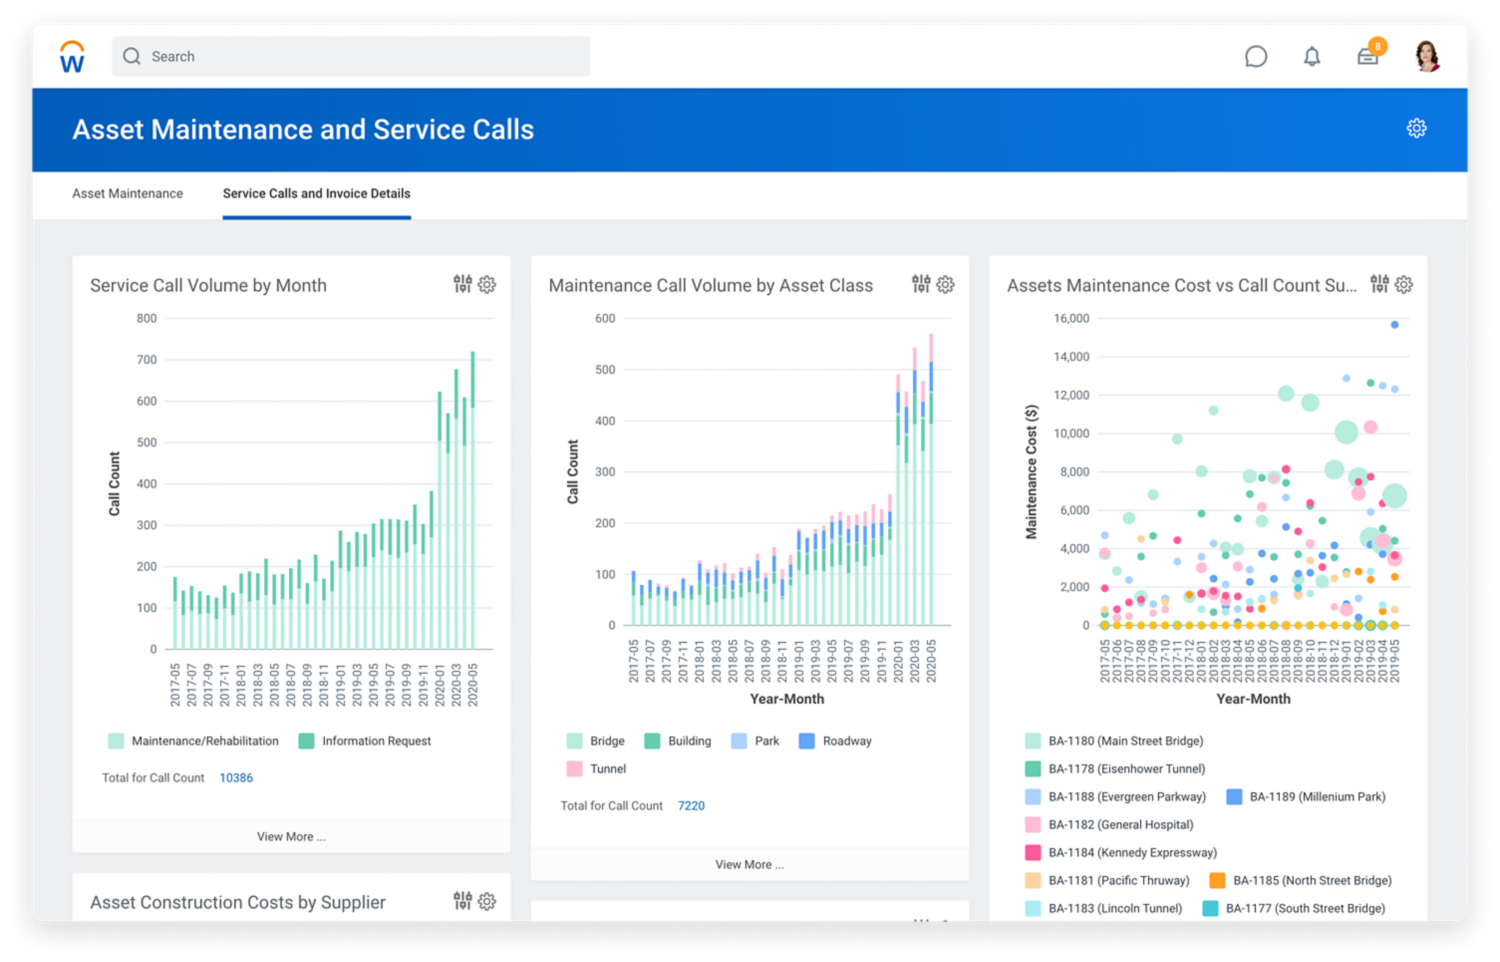
Task: Toggle BA-1178 Eisenhower Tunnel legend swatch
Action: tap(1033, 769)
